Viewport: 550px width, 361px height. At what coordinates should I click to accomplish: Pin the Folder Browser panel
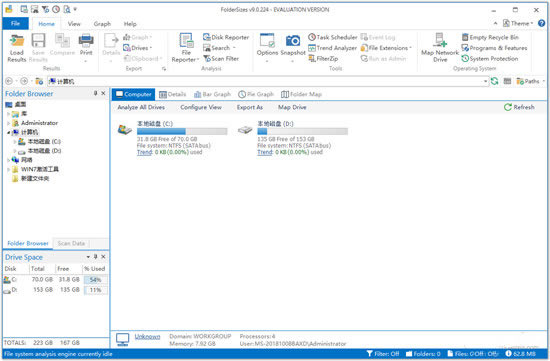coord(95,93)
